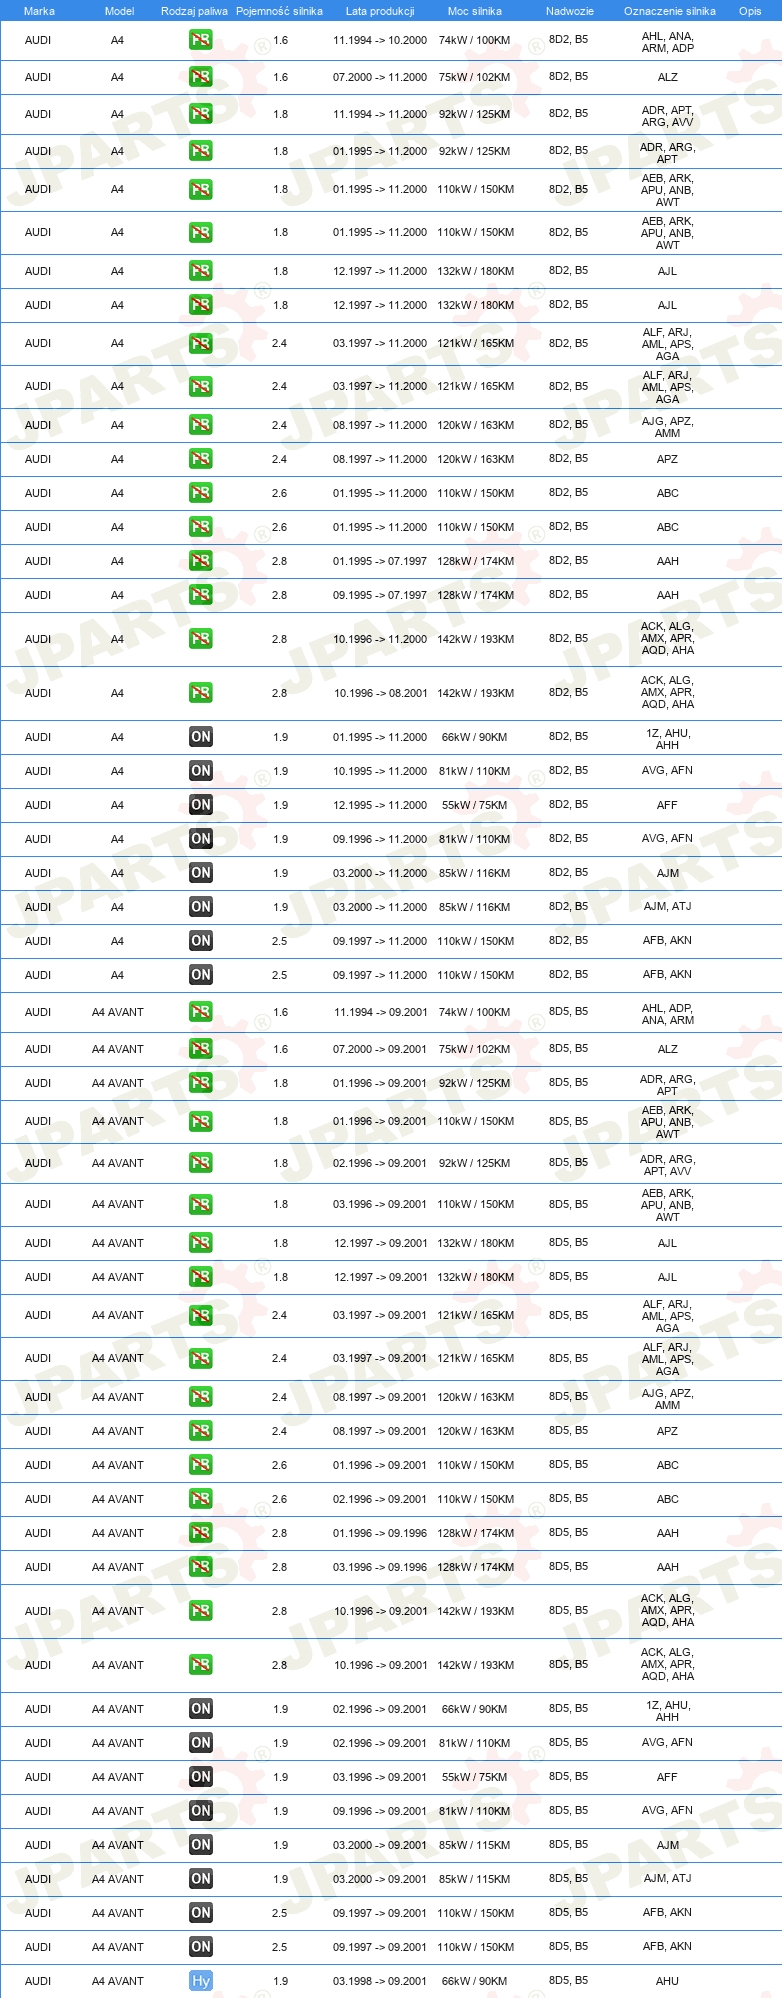Click 'AJM, ATJ' in the A4 AVANT row
782x1998 pixels.
(668, 1878)
